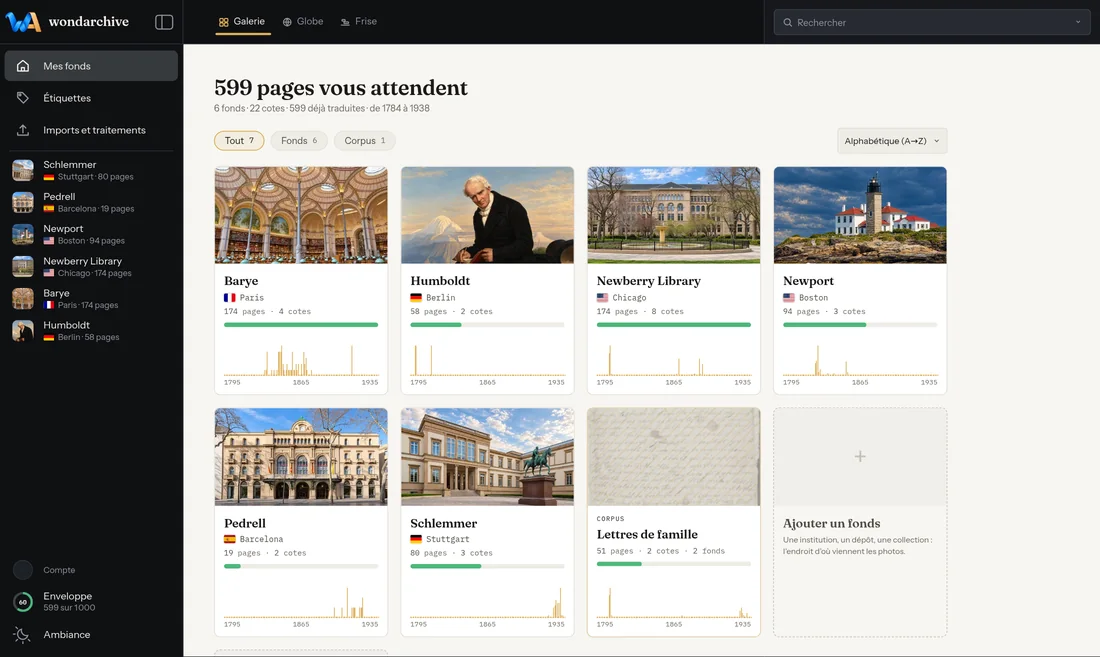
Task: Click the Newberry Library sidebar thumbnail icon
Action: click(x=23, y=266)
